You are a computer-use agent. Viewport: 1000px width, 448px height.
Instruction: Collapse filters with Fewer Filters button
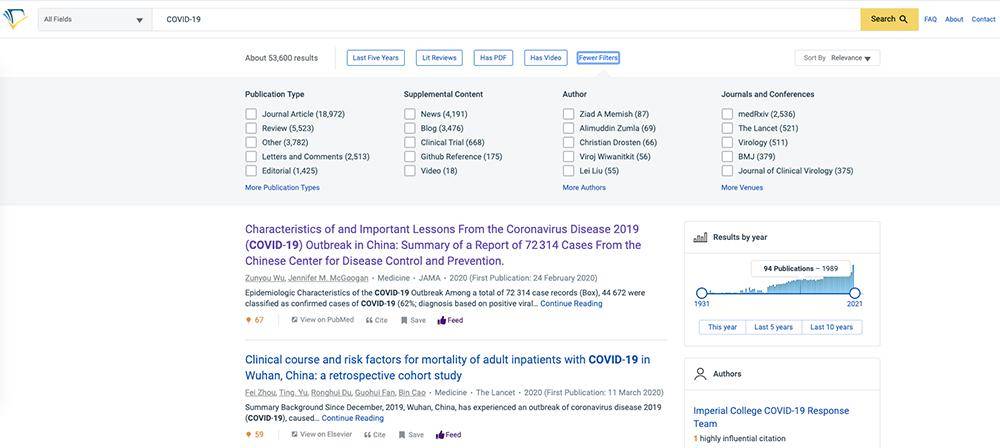click(598, 58)
